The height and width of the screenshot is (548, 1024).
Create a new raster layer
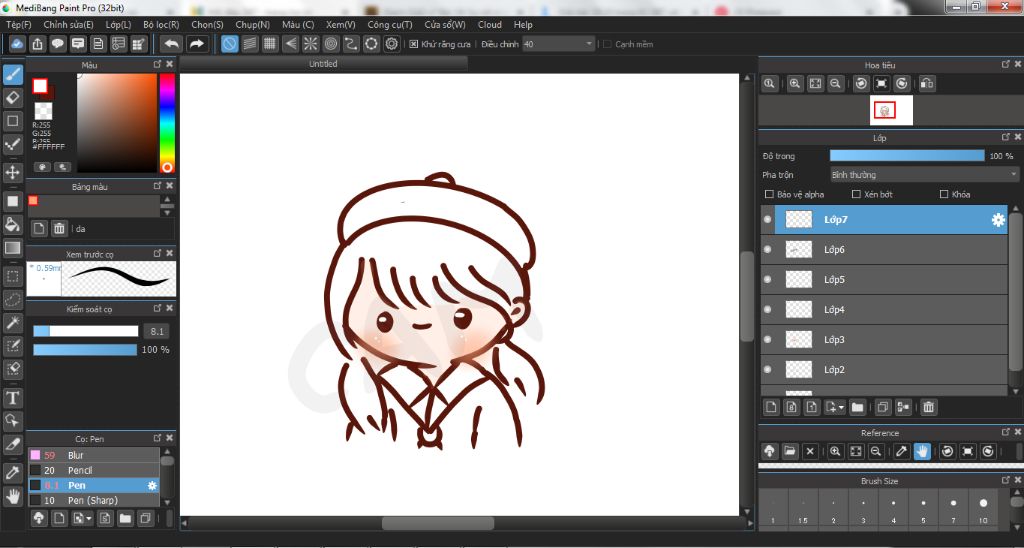[x=771, y=407]
